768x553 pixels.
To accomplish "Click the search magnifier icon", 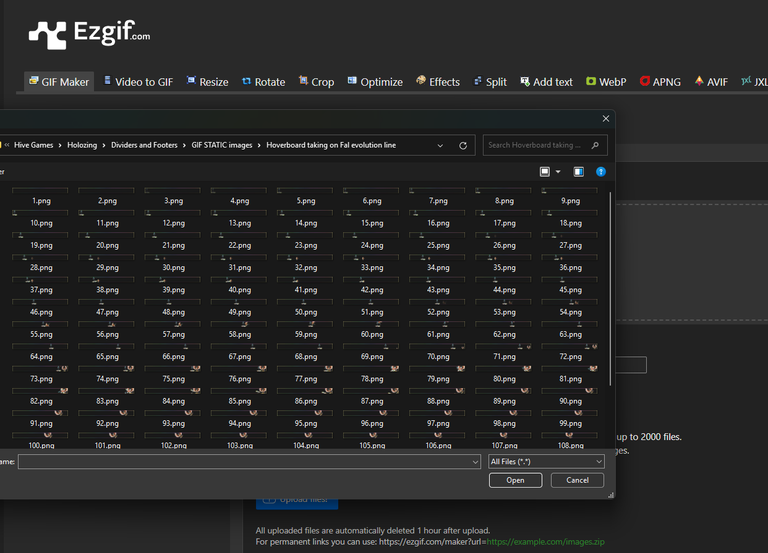I will (595, 145).
